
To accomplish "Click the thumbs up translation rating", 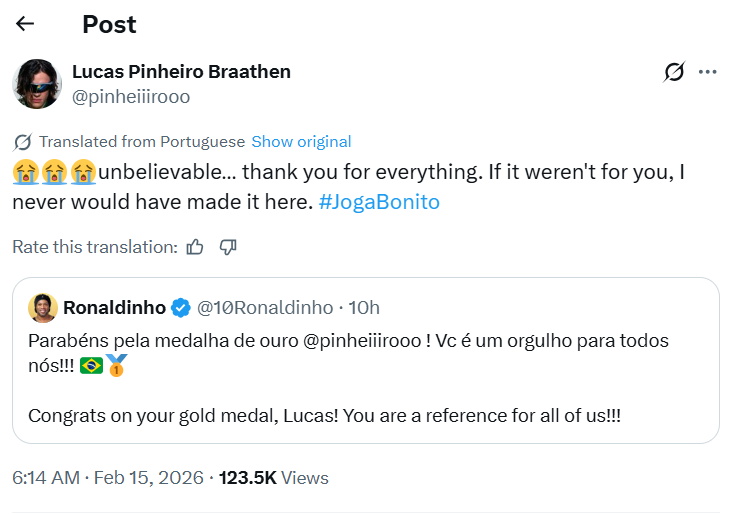I will point(195,246).
